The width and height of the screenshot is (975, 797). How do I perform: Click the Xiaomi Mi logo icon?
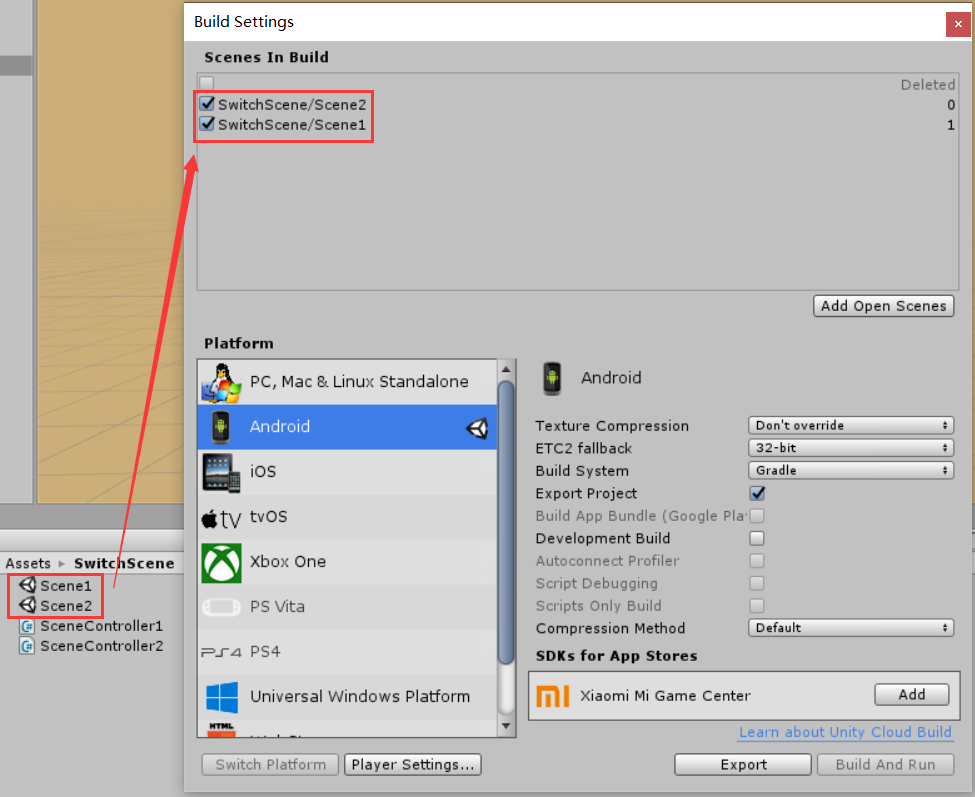click(552, 696)
